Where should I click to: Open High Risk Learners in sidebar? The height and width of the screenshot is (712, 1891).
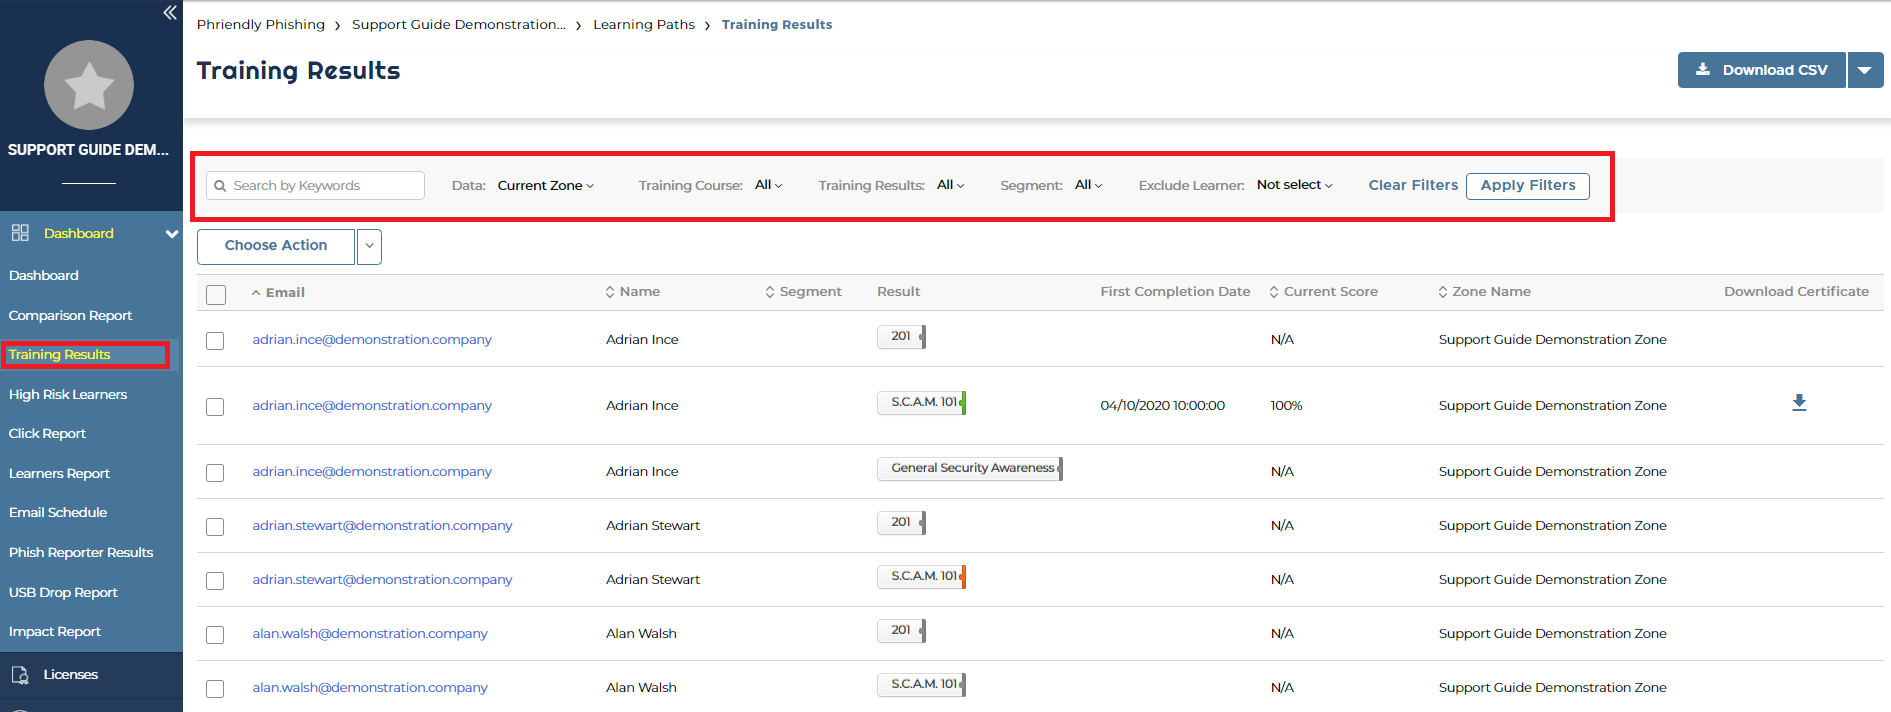coord(68,394)
